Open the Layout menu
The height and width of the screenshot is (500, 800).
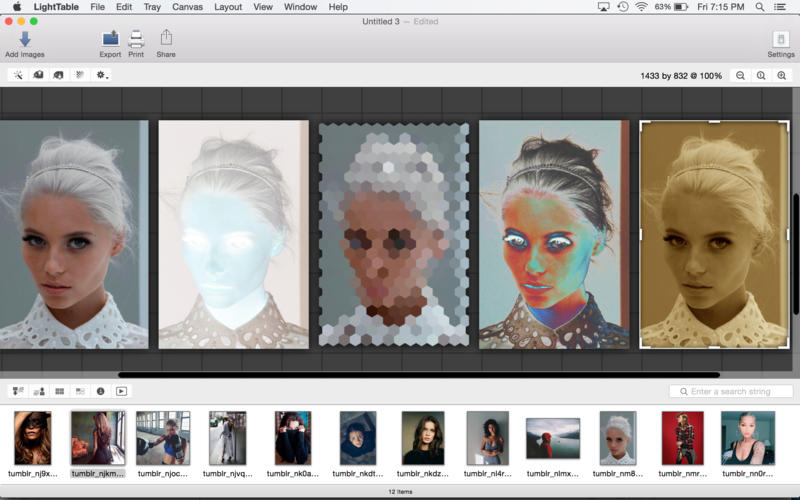pyautogui.click(x=228, y=7)
